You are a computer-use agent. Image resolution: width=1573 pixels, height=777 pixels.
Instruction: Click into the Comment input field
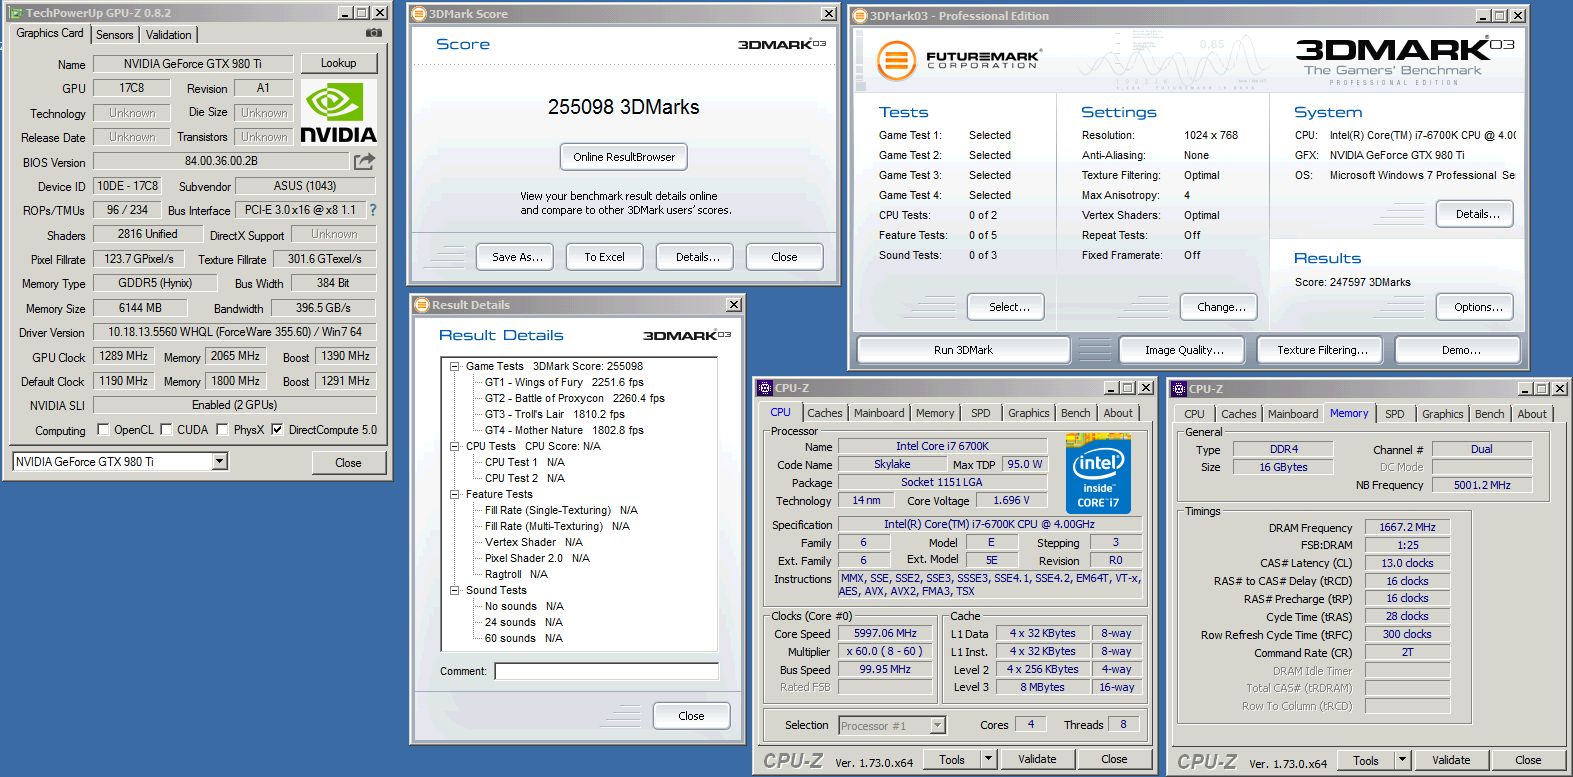click(x=606, y=671)
